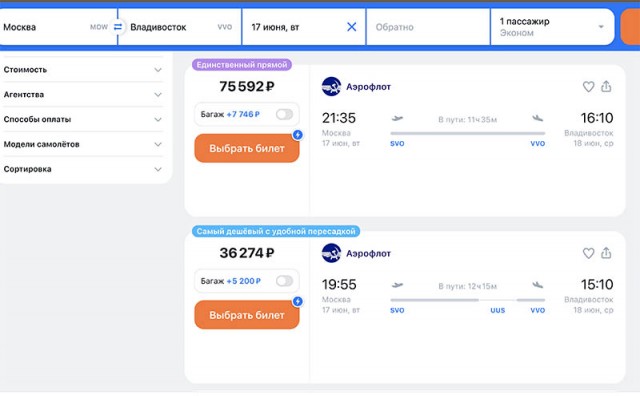The height and width of the screenshot is (396, 640).
Task: Click takeoff plane icon on 19:55 flight
Action: (x=397, y=285)
